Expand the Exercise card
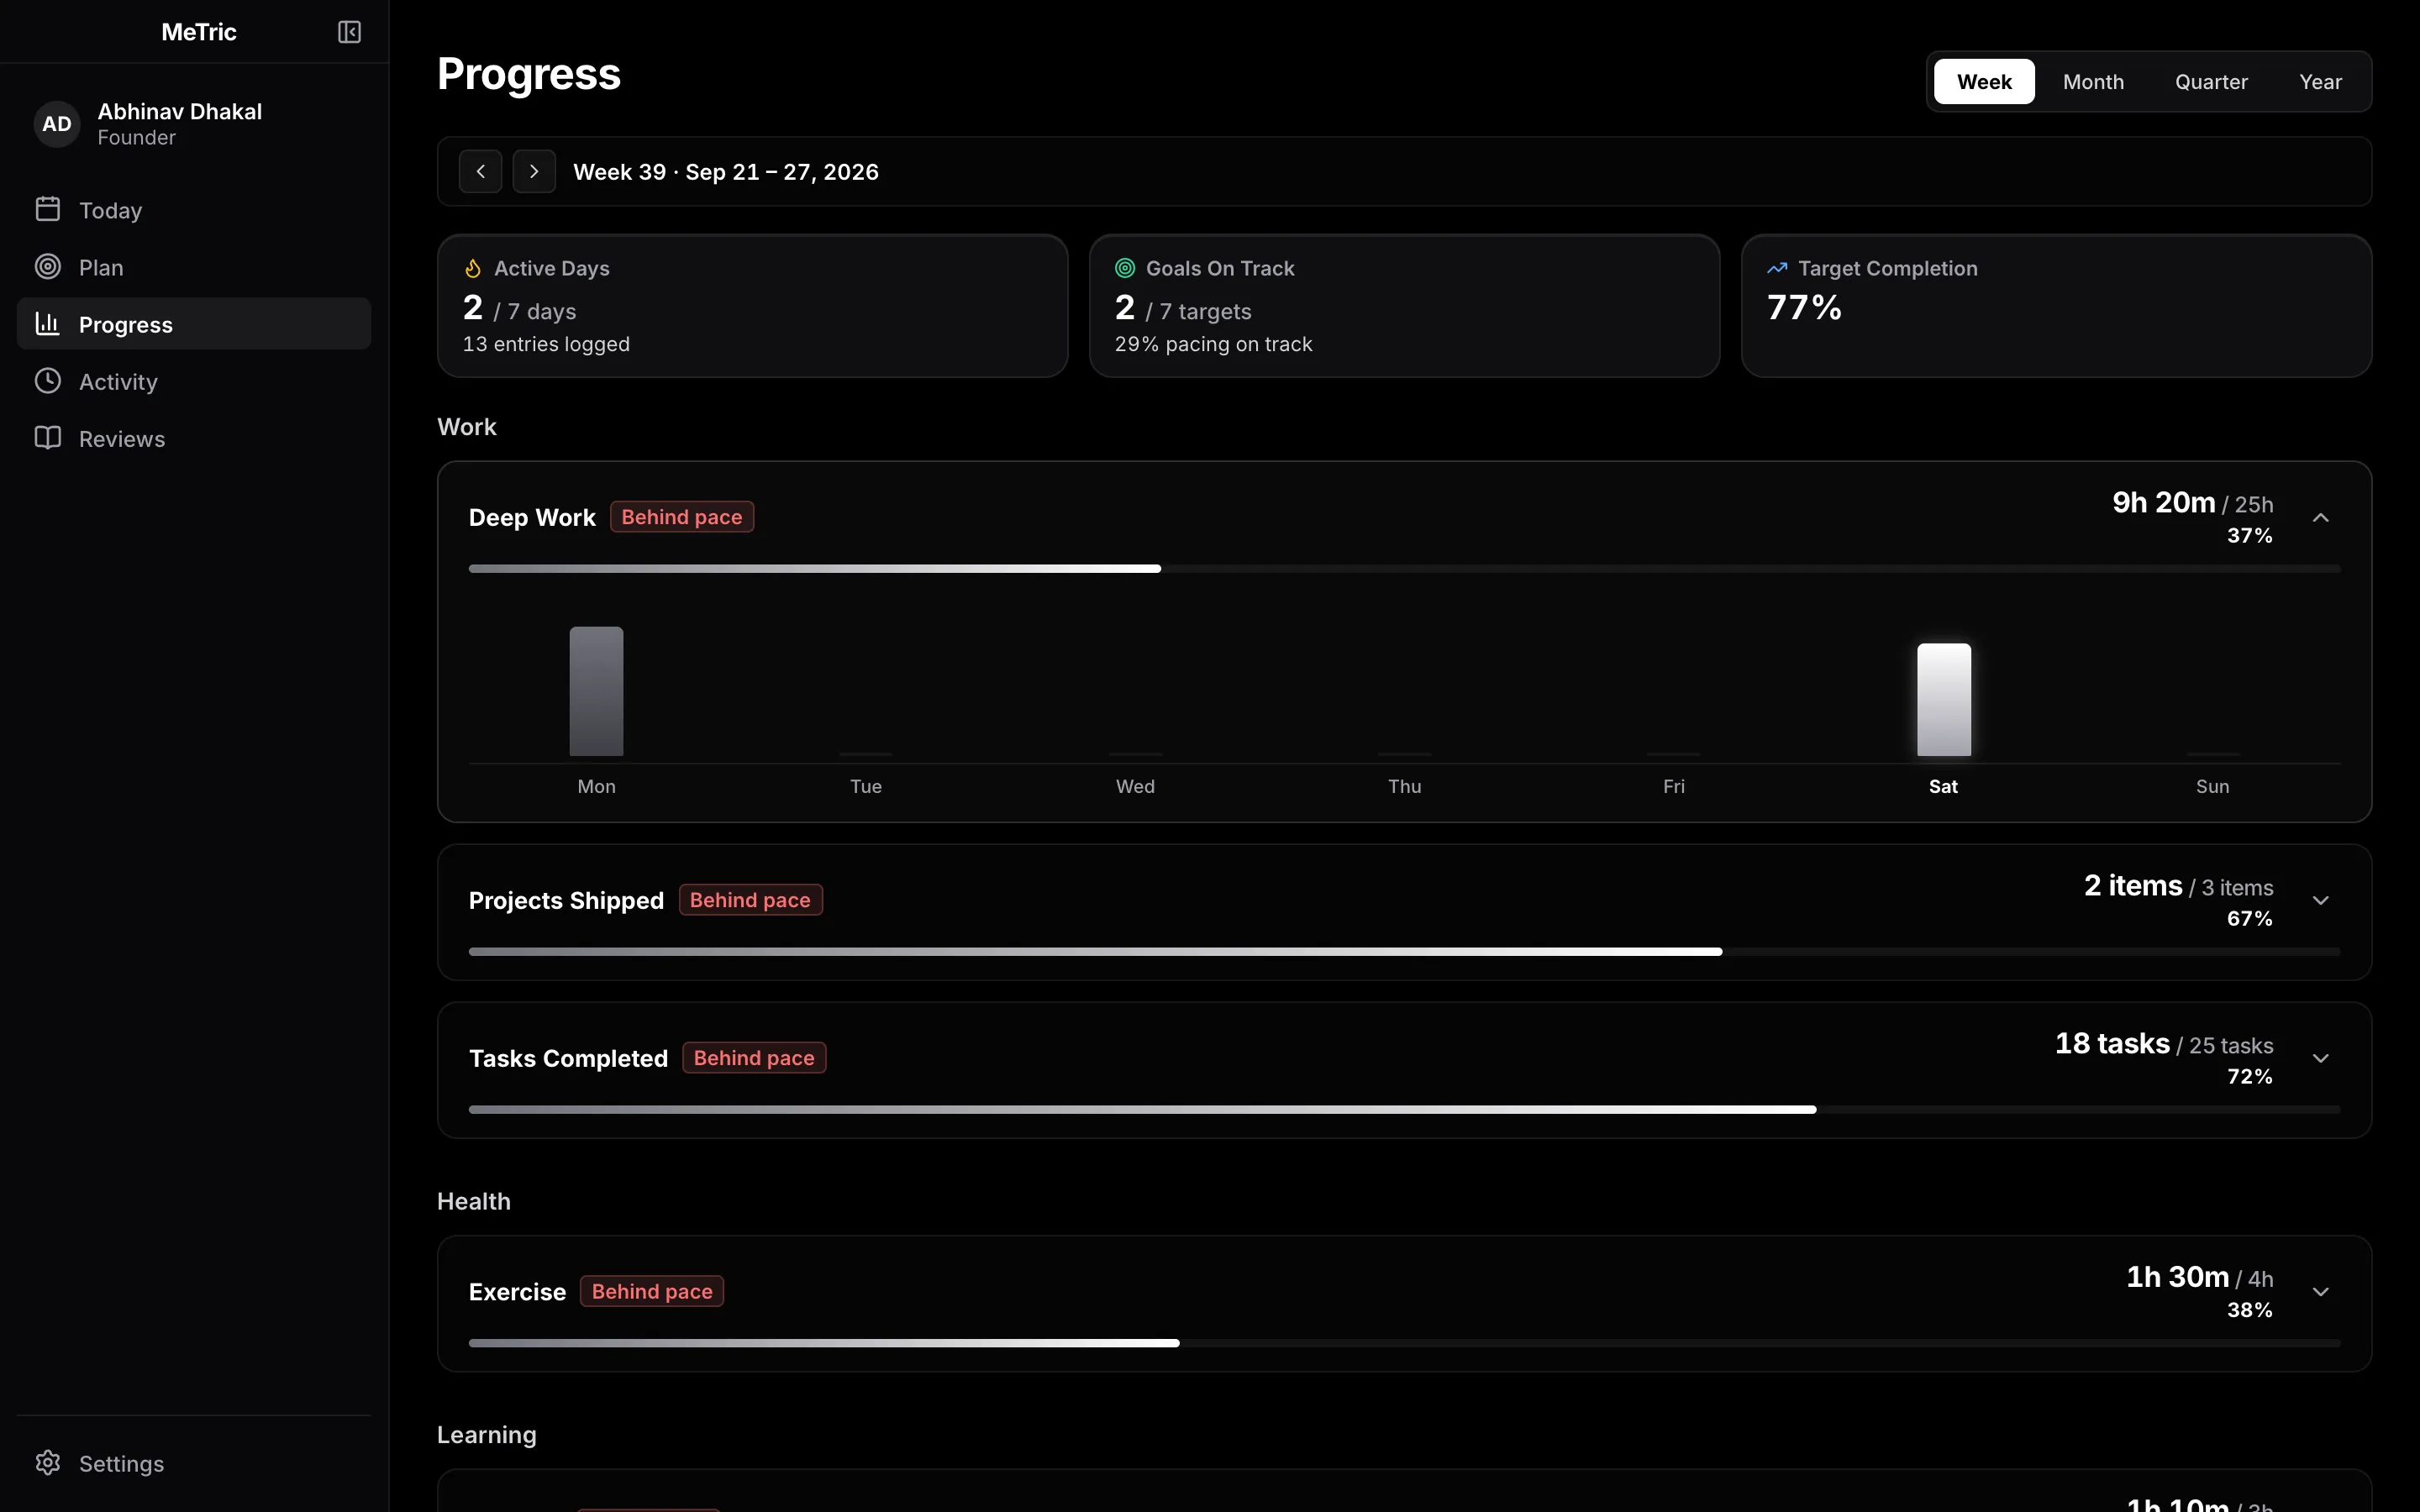2420x1512 pixels. tap(2321, 1291)
